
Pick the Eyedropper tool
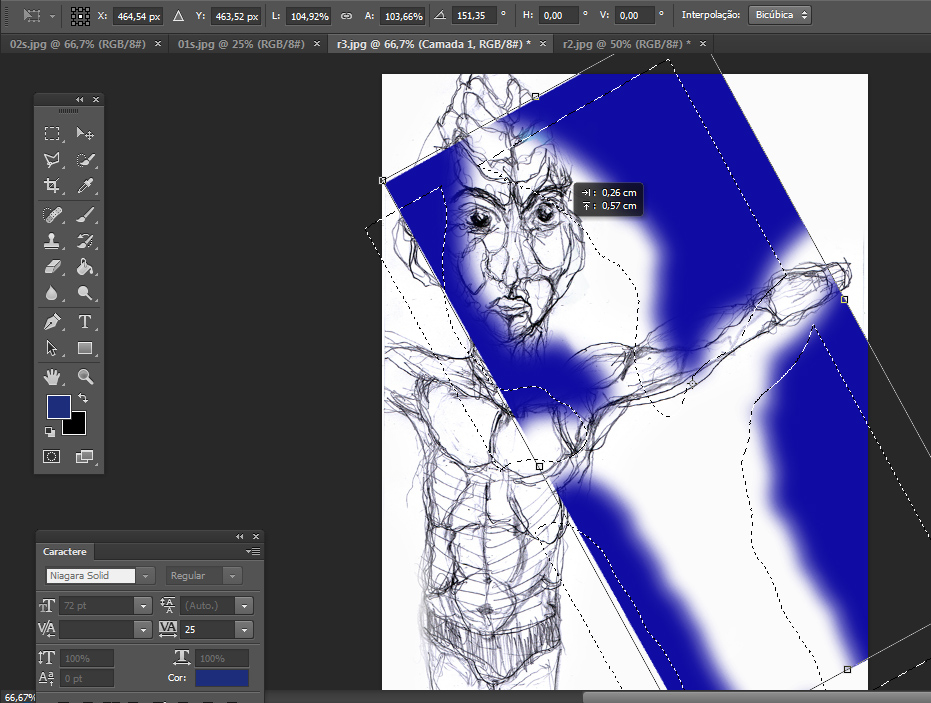(x=86, y=186)
